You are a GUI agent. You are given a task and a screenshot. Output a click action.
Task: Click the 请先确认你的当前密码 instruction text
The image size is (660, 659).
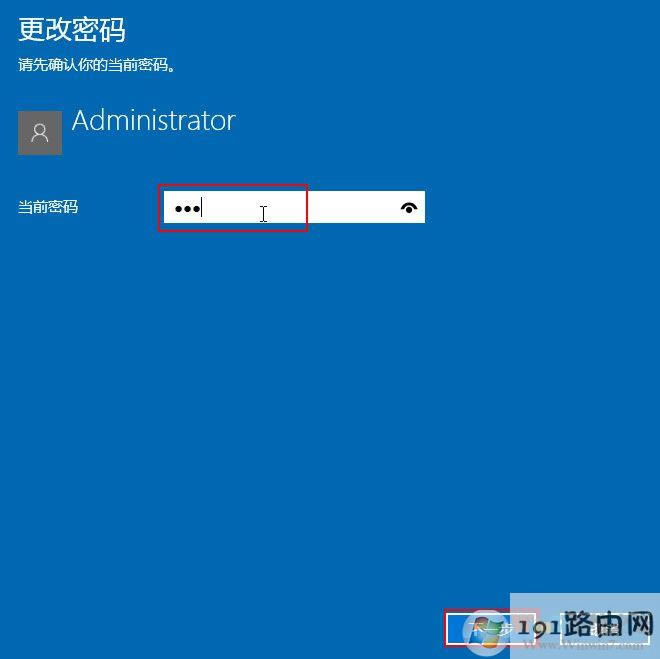(97, 65)
